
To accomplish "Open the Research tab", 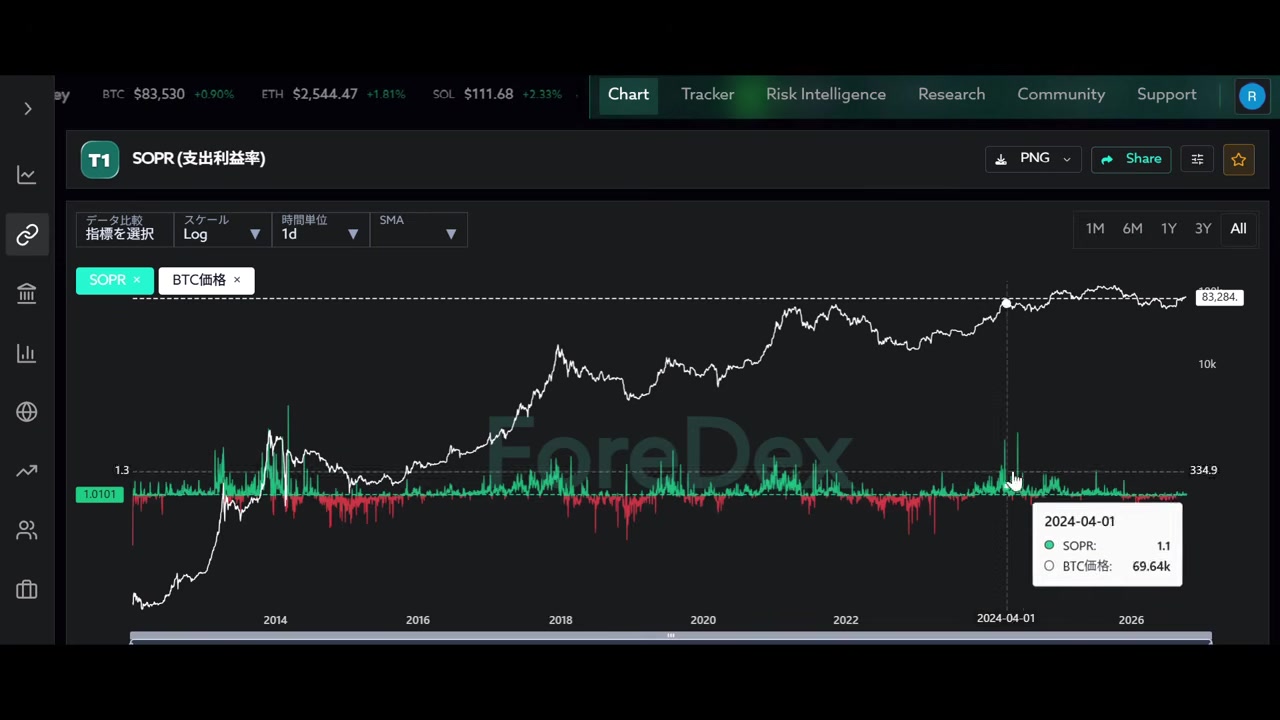I will (951, 94).
